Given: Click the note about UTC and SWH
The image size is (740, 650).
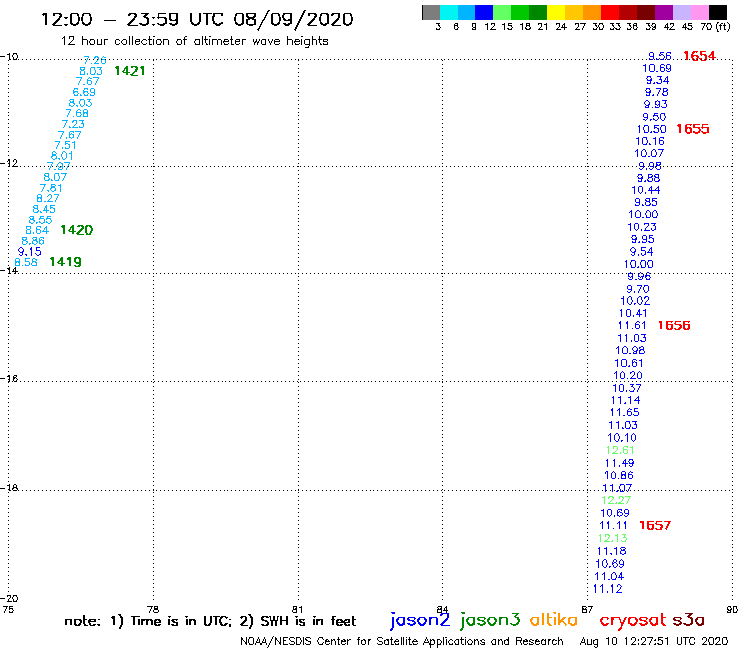Looking at the screenshot, I should [x=210, y=621].
